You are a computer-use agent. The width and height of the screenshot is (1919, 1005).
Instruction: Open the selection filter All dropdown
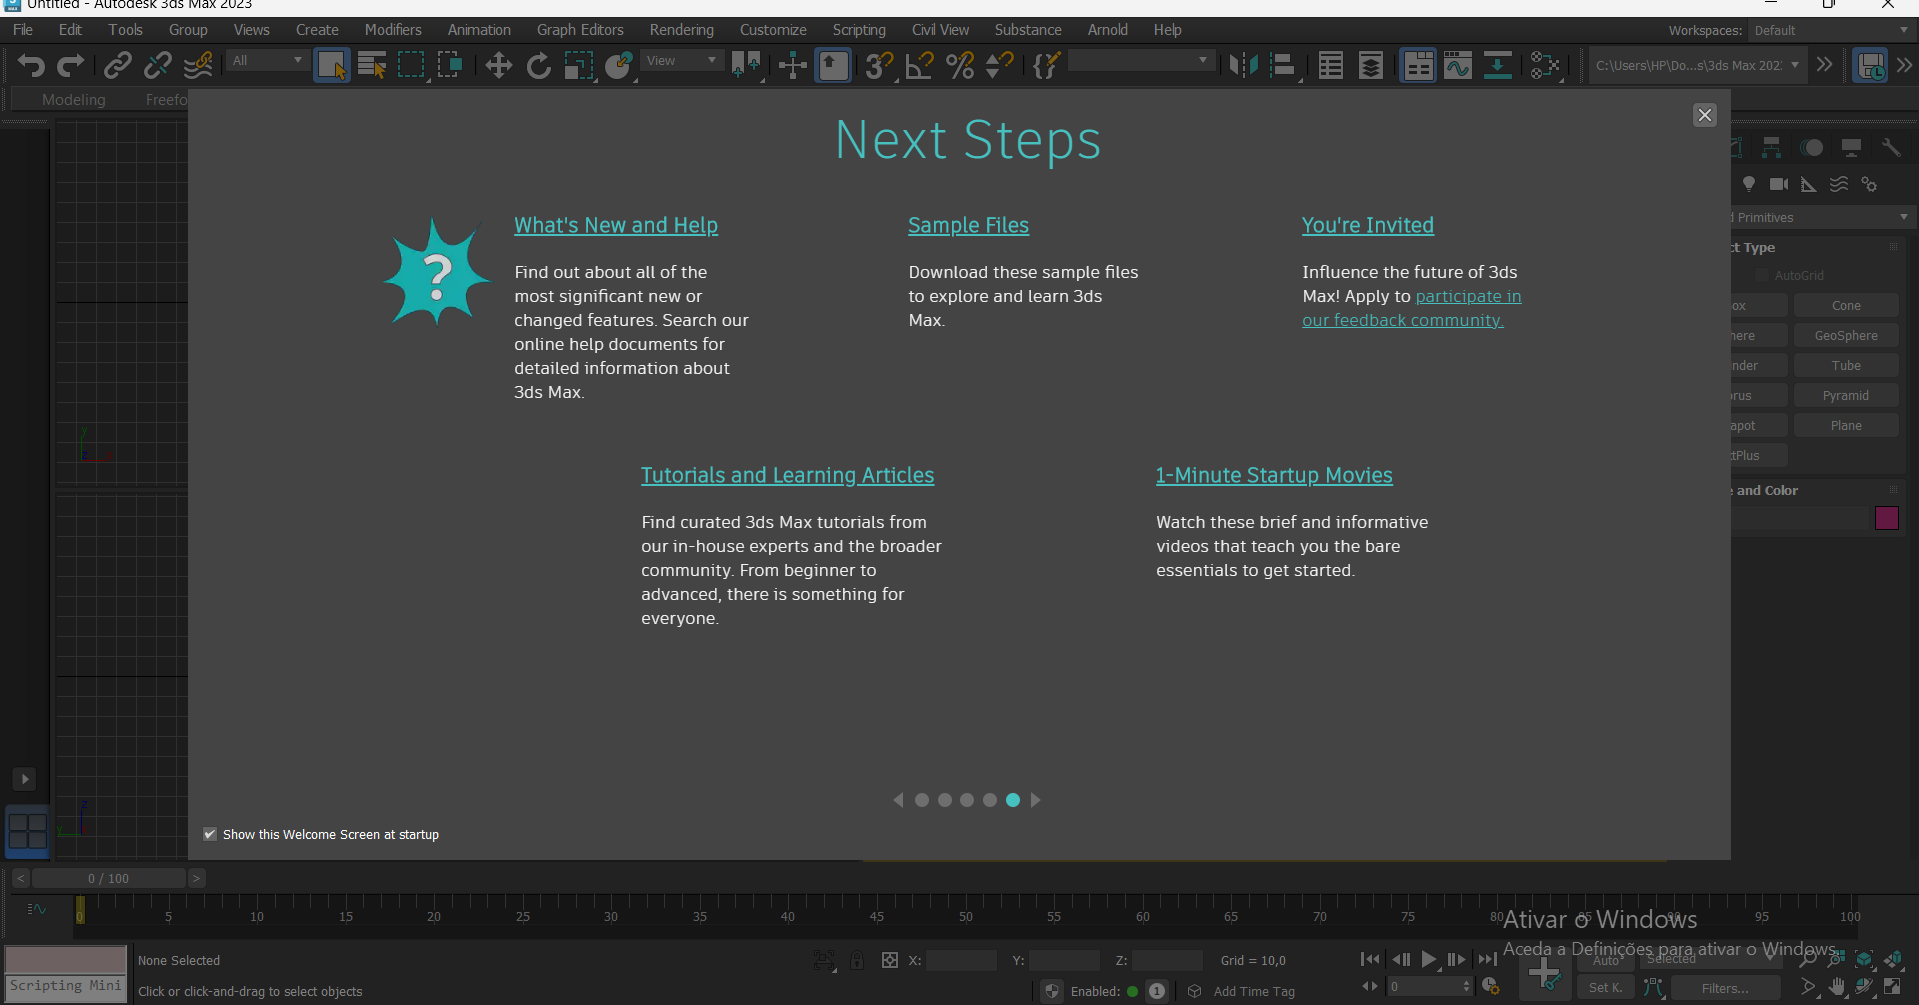[266, 61]
